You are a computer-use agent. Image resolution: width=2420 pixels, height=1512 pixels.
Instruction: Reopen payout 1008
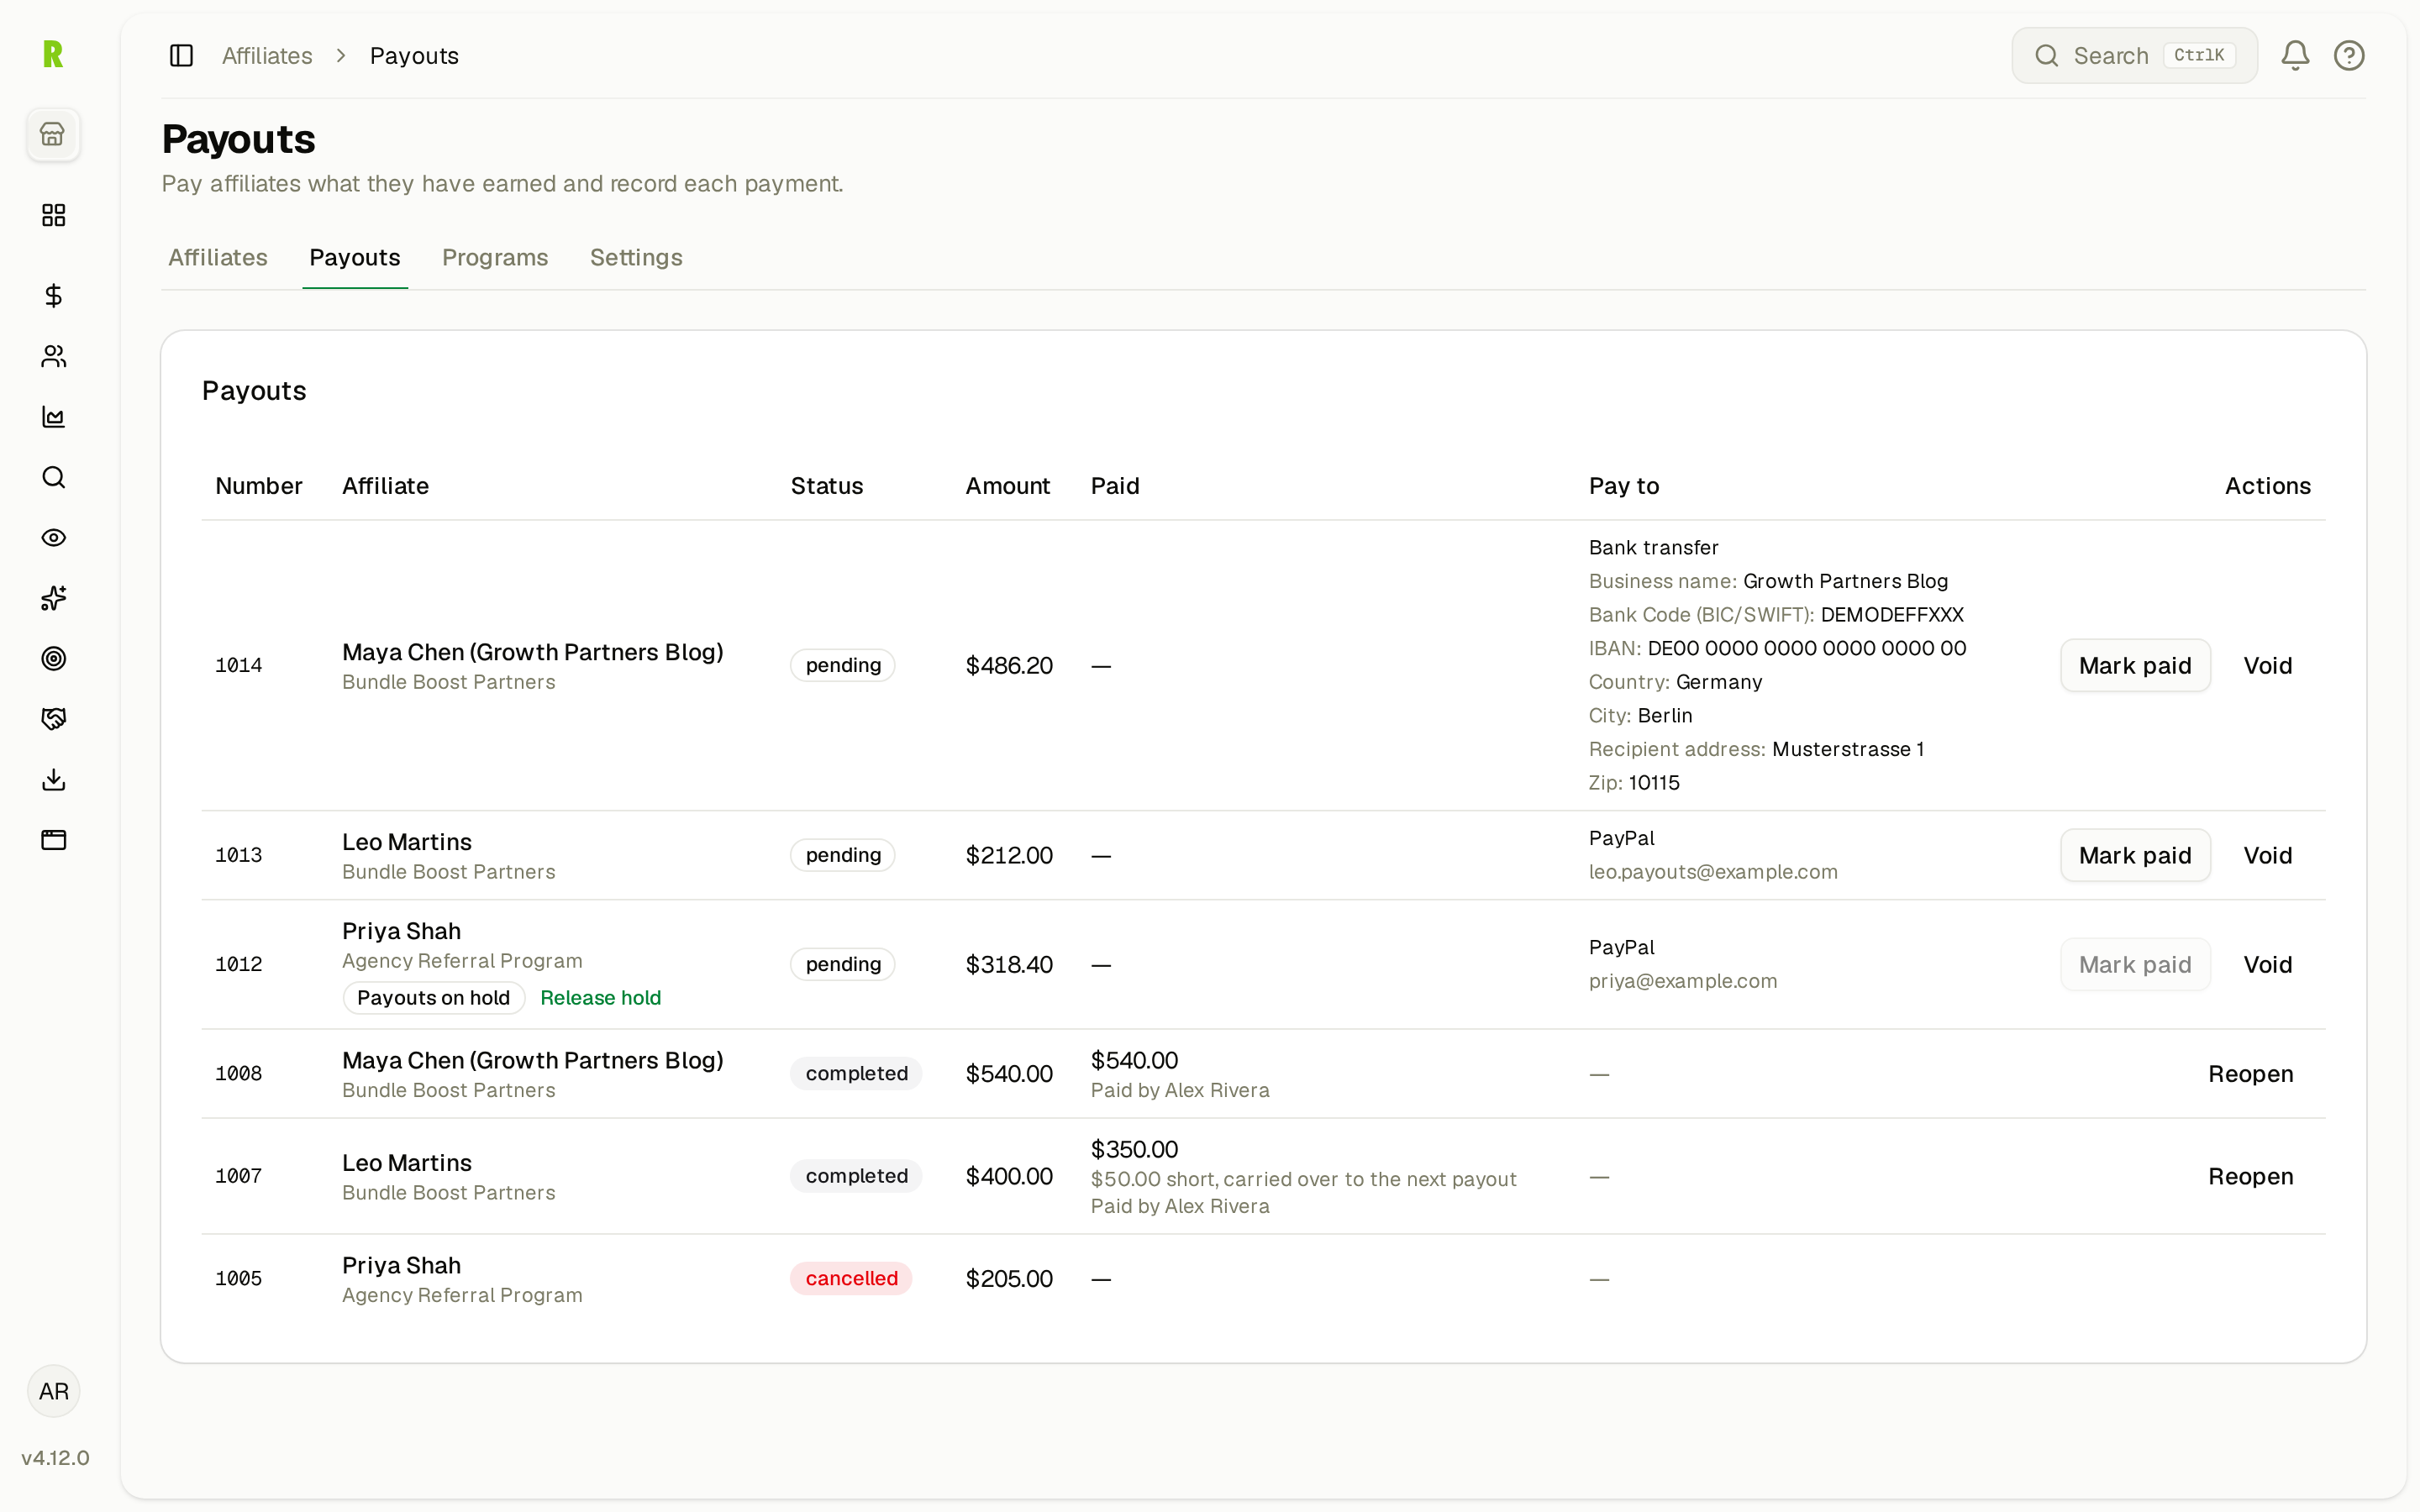[2250, 1073]
